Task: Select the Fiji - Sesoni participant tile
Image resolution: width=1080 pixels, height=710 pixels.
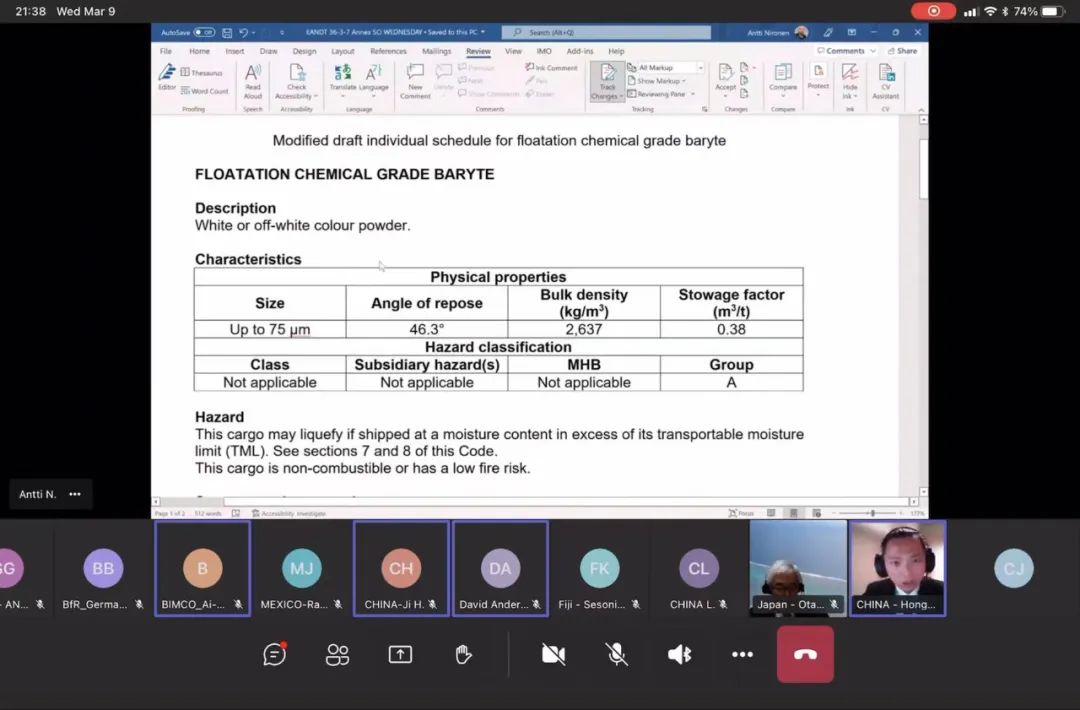Action: click(x=599, y=567)
